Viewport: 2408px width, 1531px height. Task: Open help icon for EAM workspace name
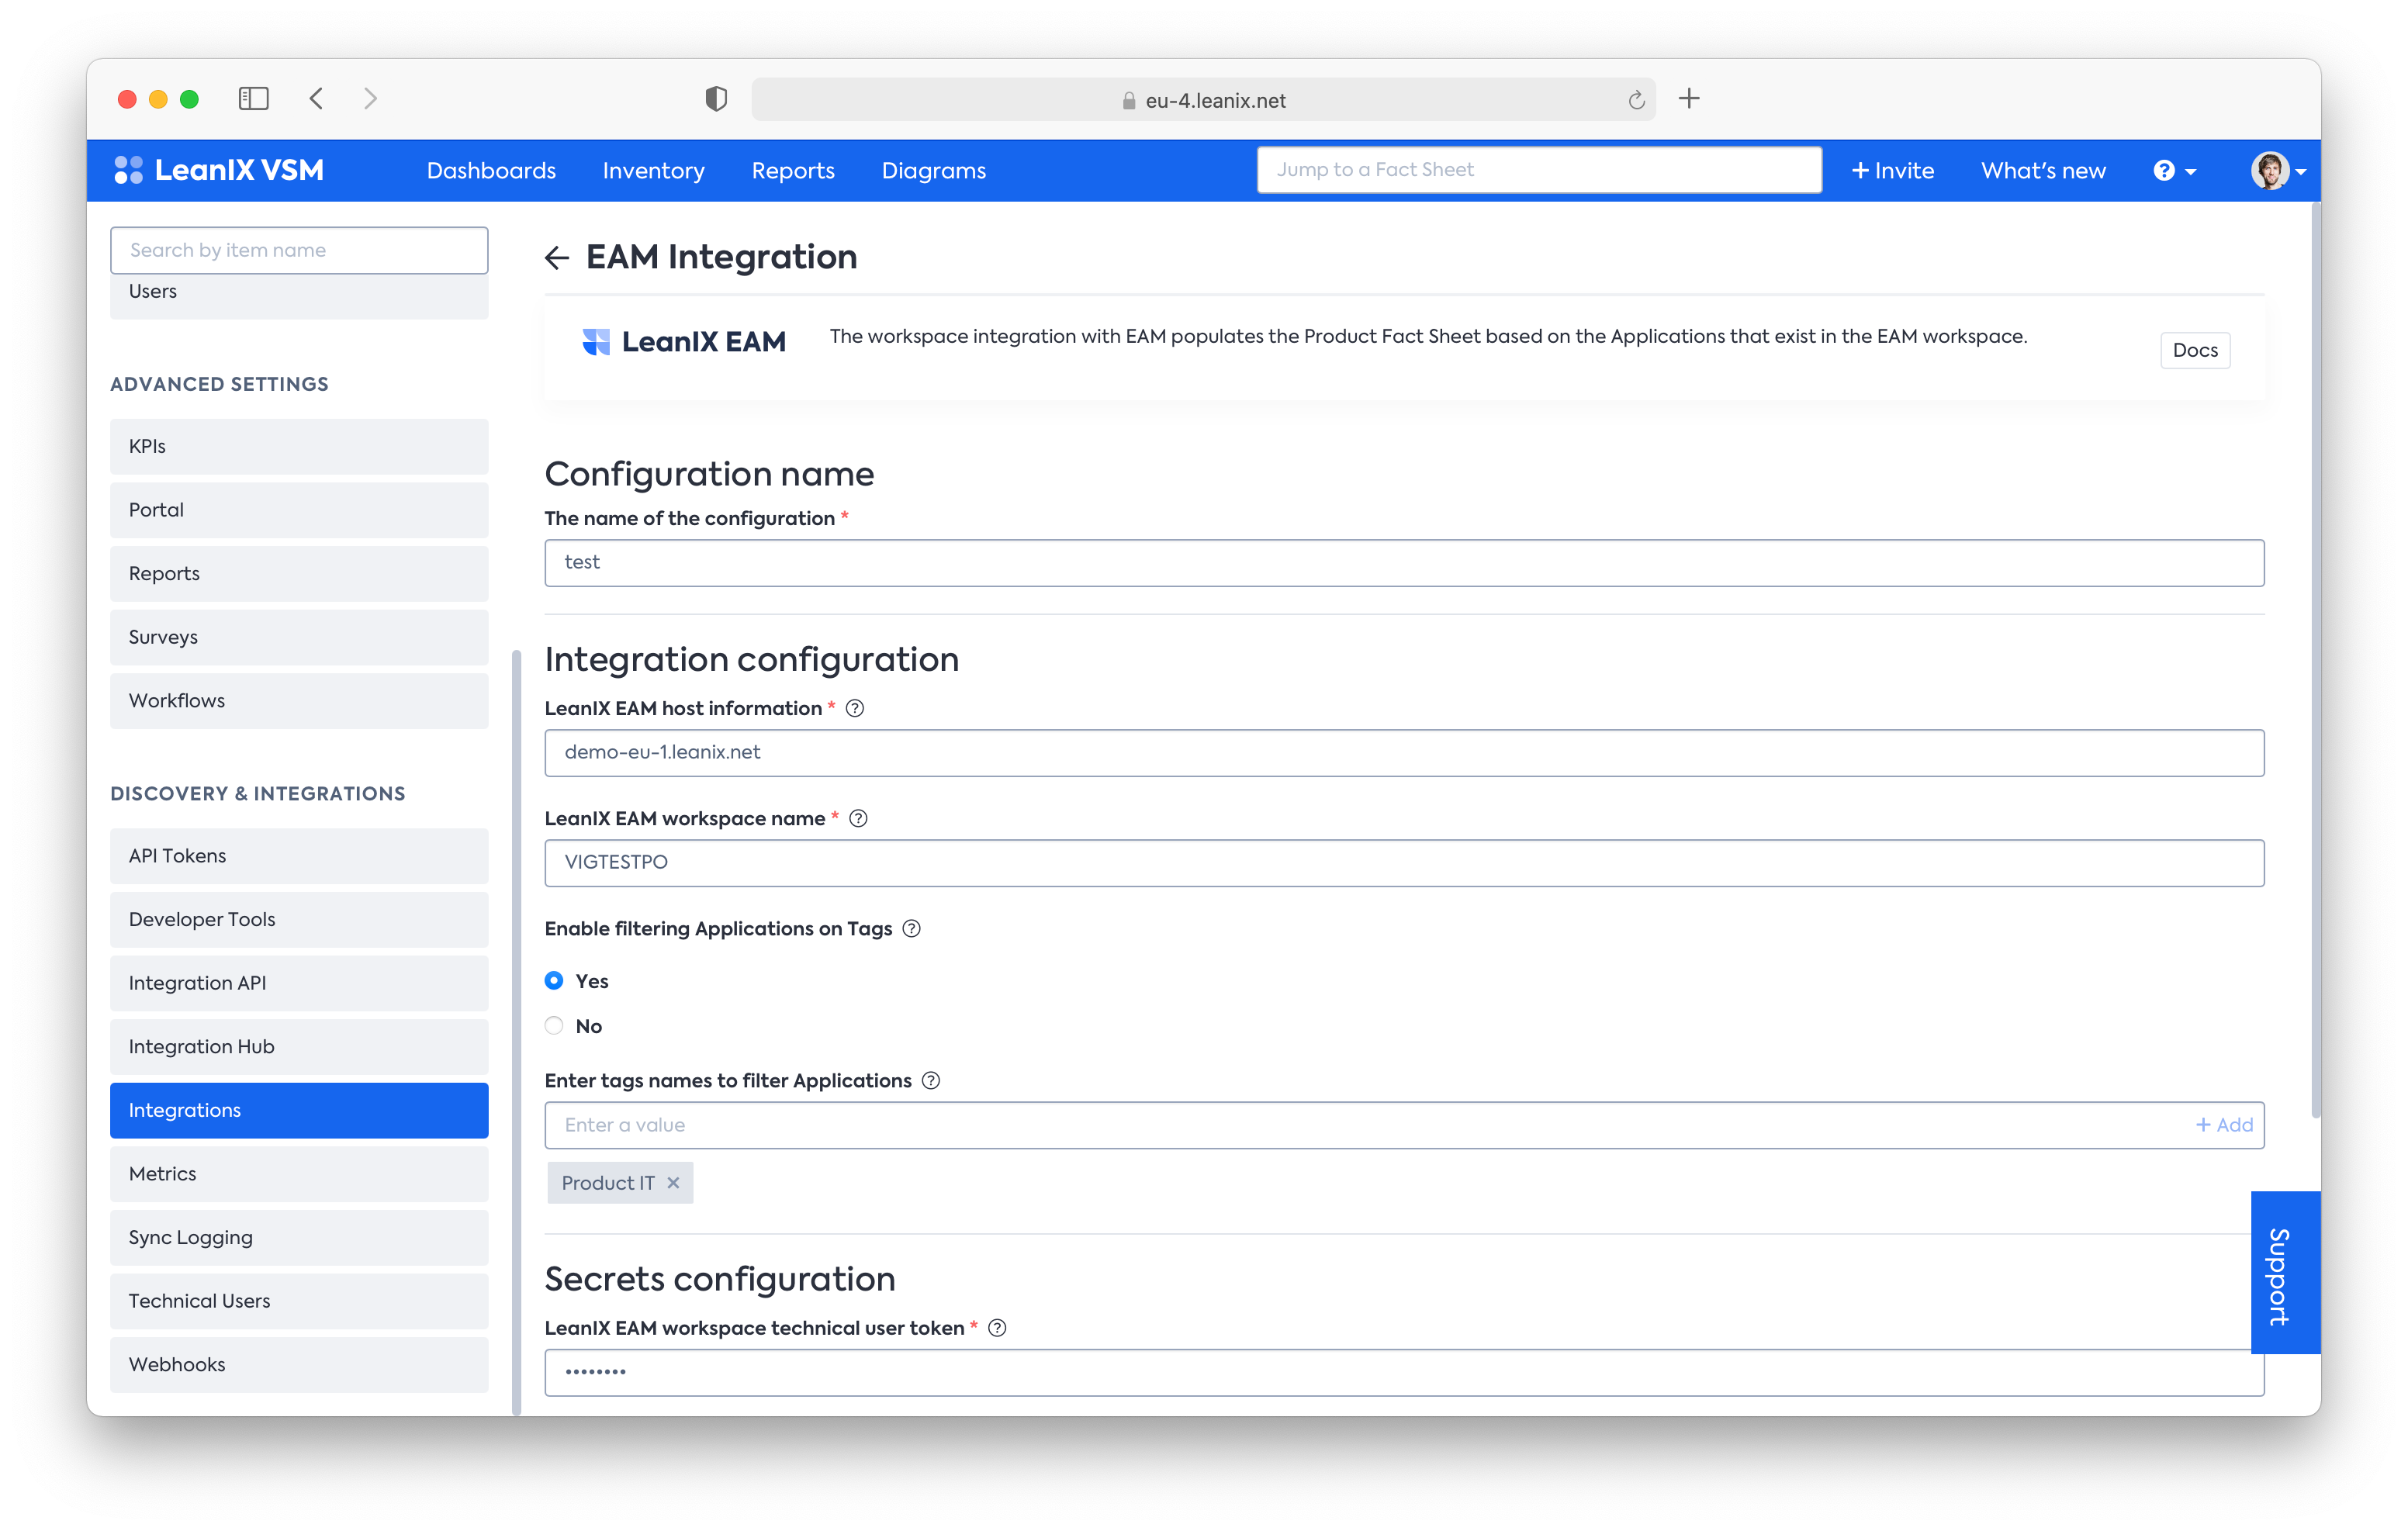(x=858, y=818)
